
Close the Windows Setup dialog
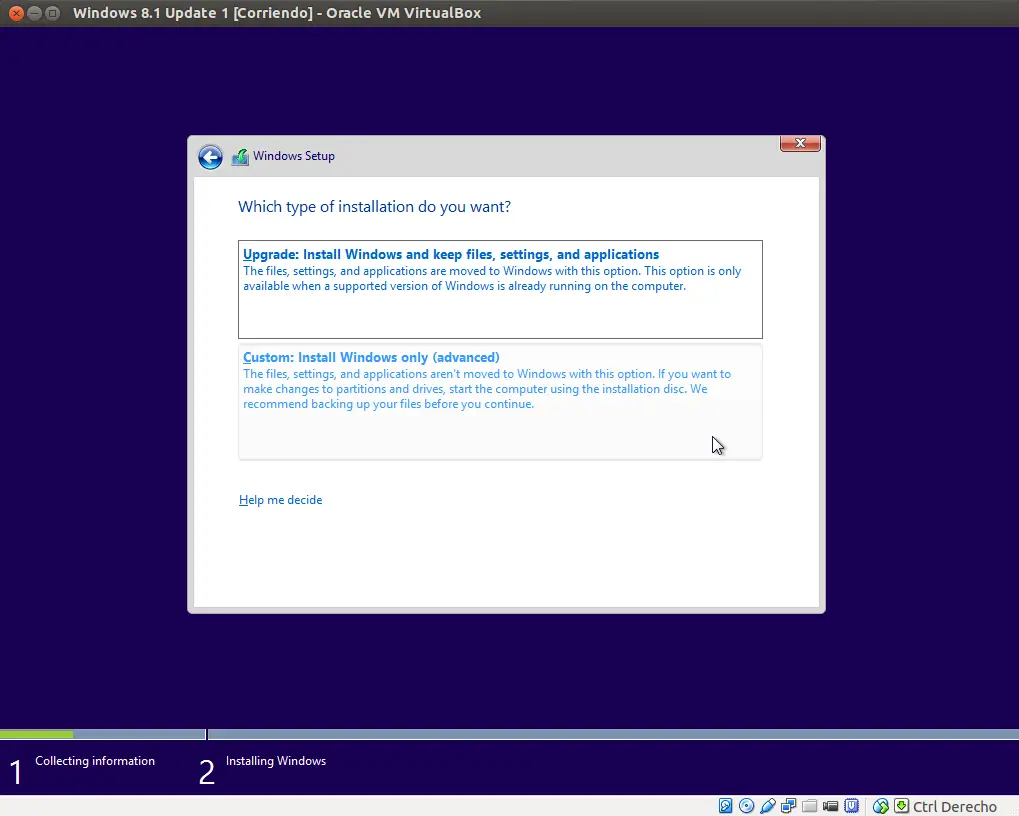tap(800, 143)
